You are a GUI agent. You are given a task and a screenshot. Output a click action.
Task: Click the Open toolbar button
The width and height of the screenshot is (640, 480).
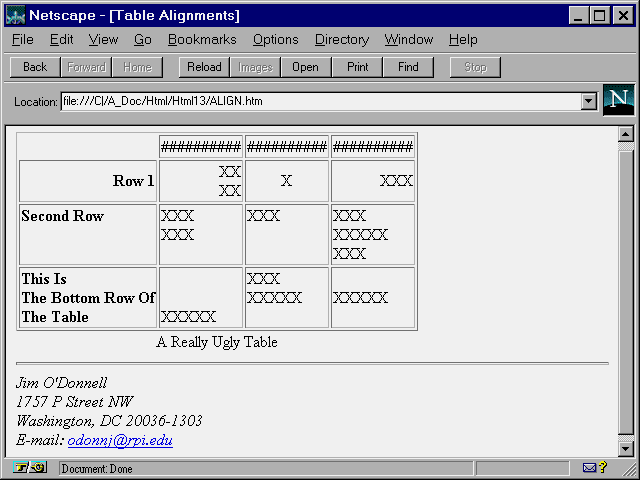(x=305, y=67)
